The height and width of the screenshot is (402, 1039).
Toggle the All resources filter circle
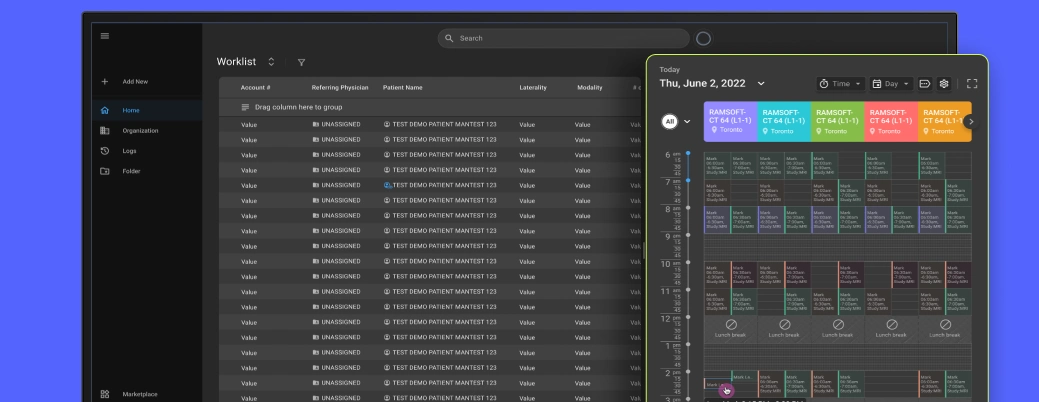670,121
